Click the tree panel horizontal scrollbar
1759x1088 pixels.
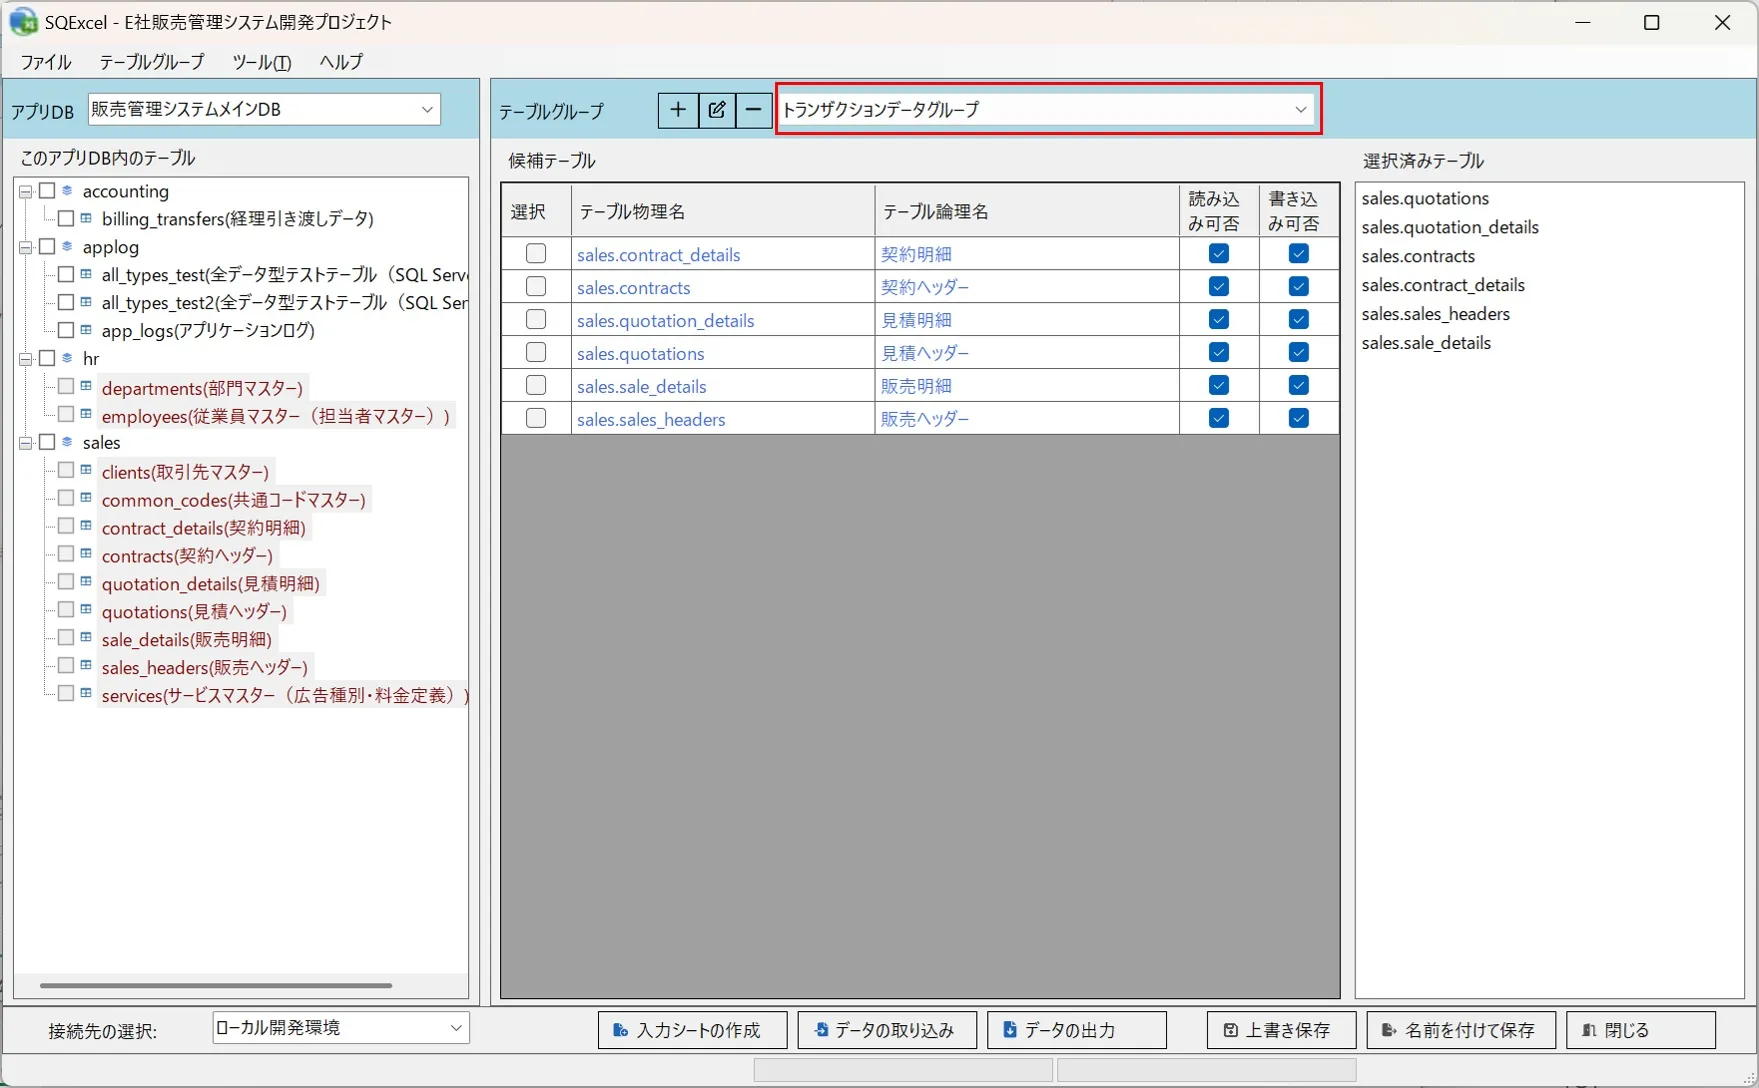tap(216, 986)
